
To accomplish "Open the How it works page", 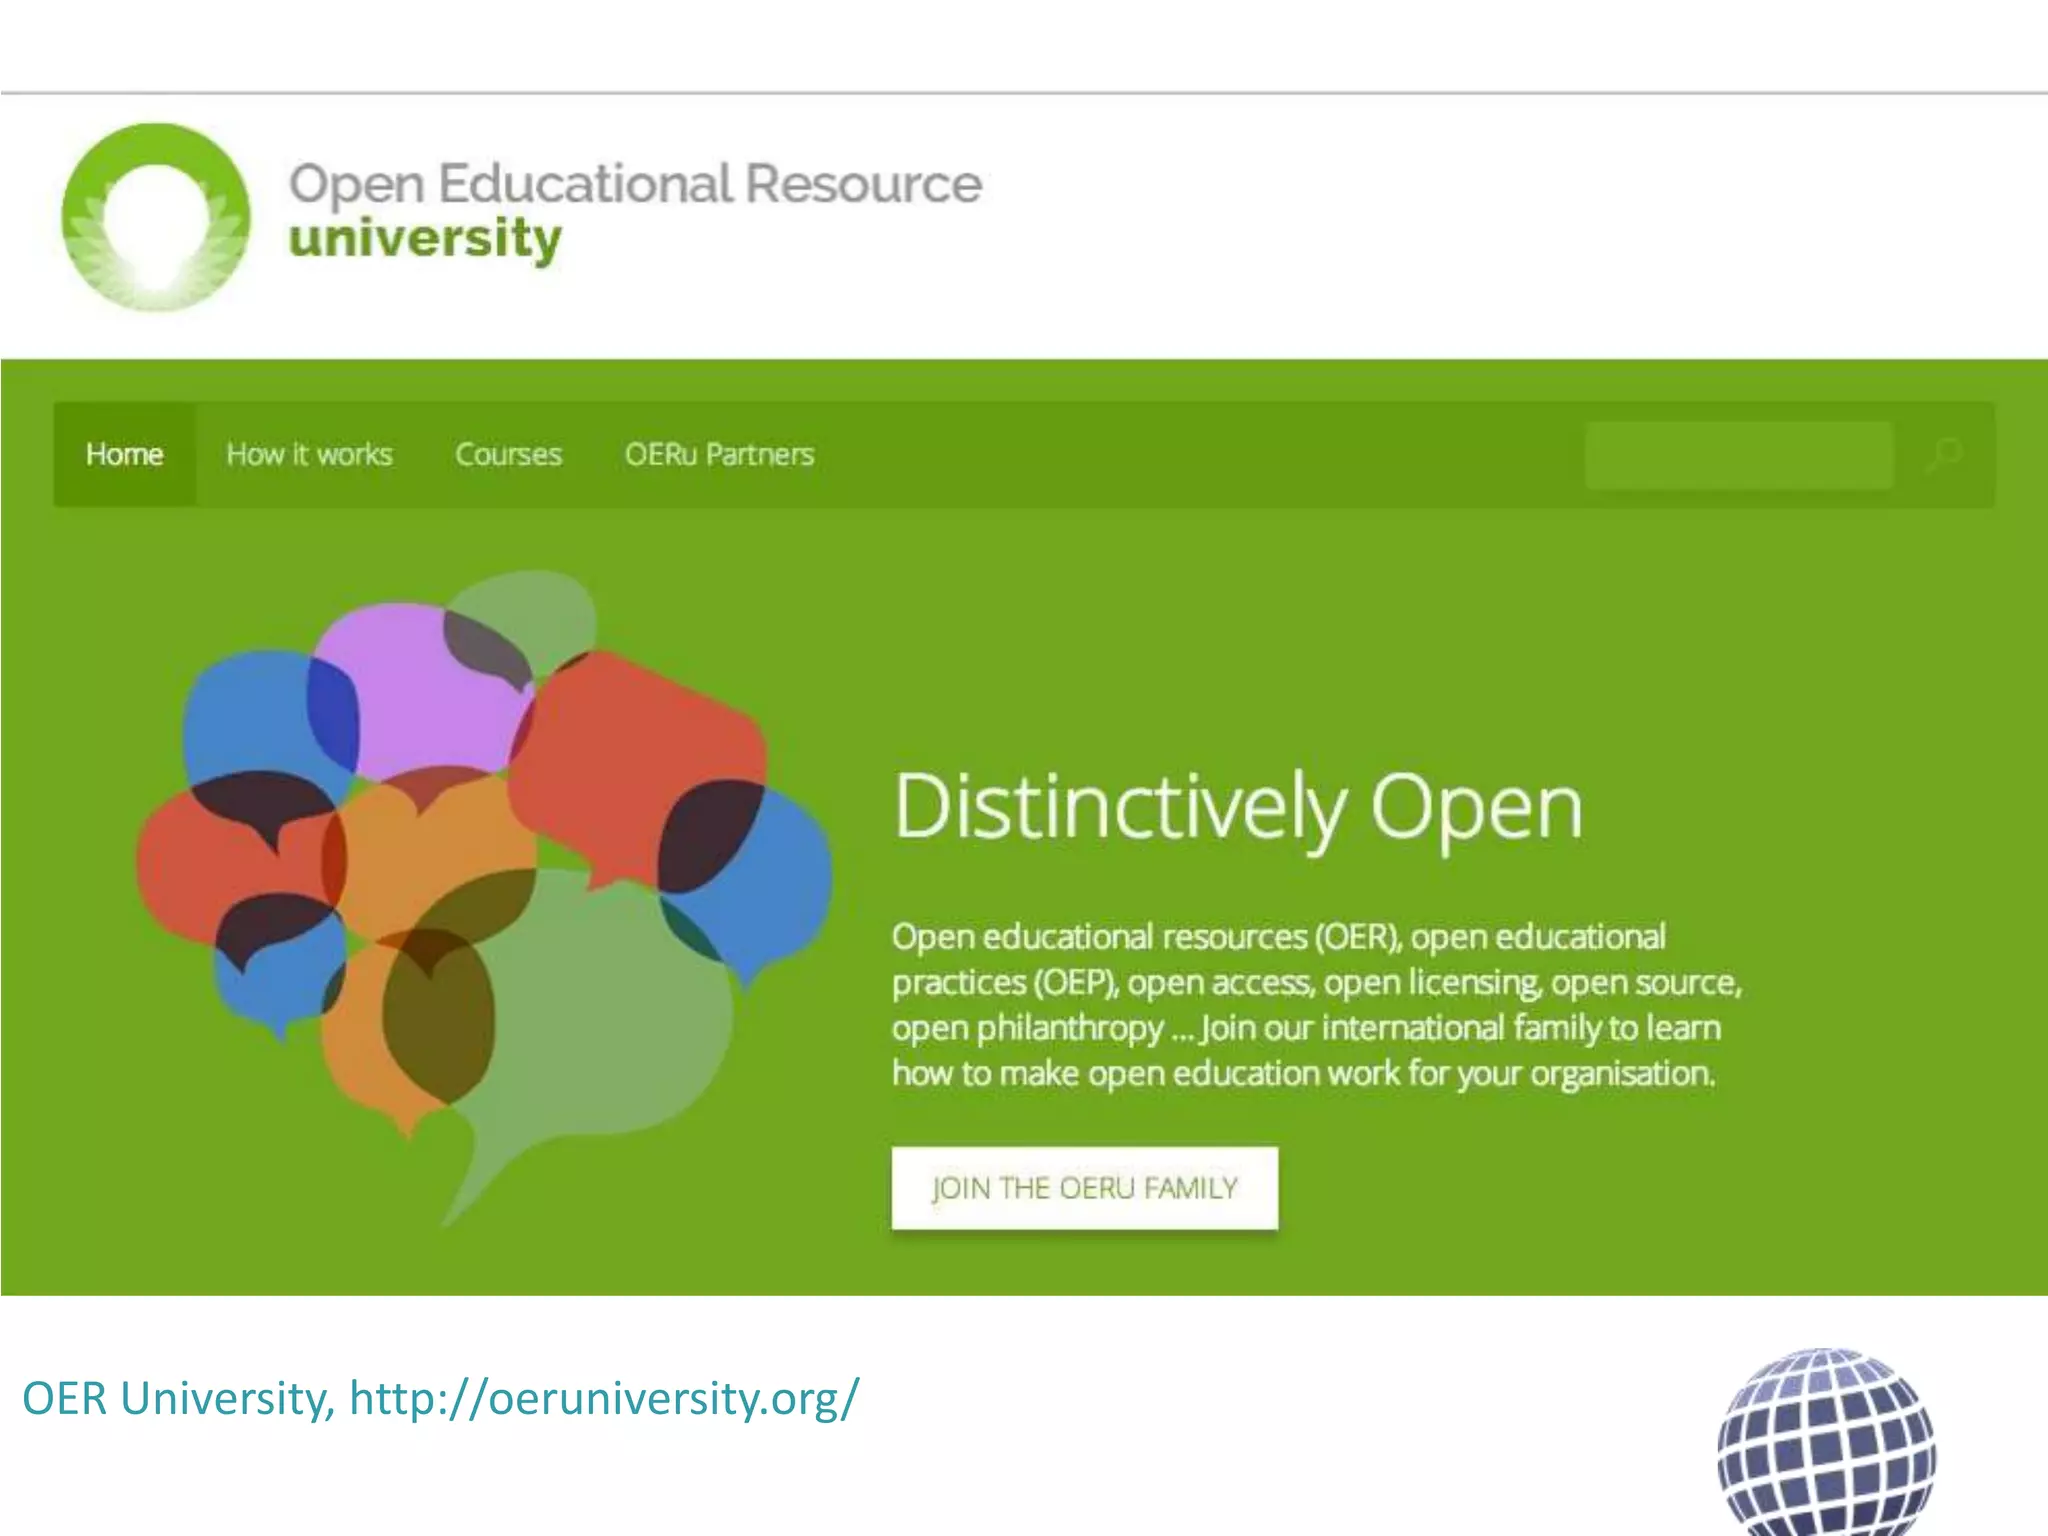I will click(x=309, y=455).
